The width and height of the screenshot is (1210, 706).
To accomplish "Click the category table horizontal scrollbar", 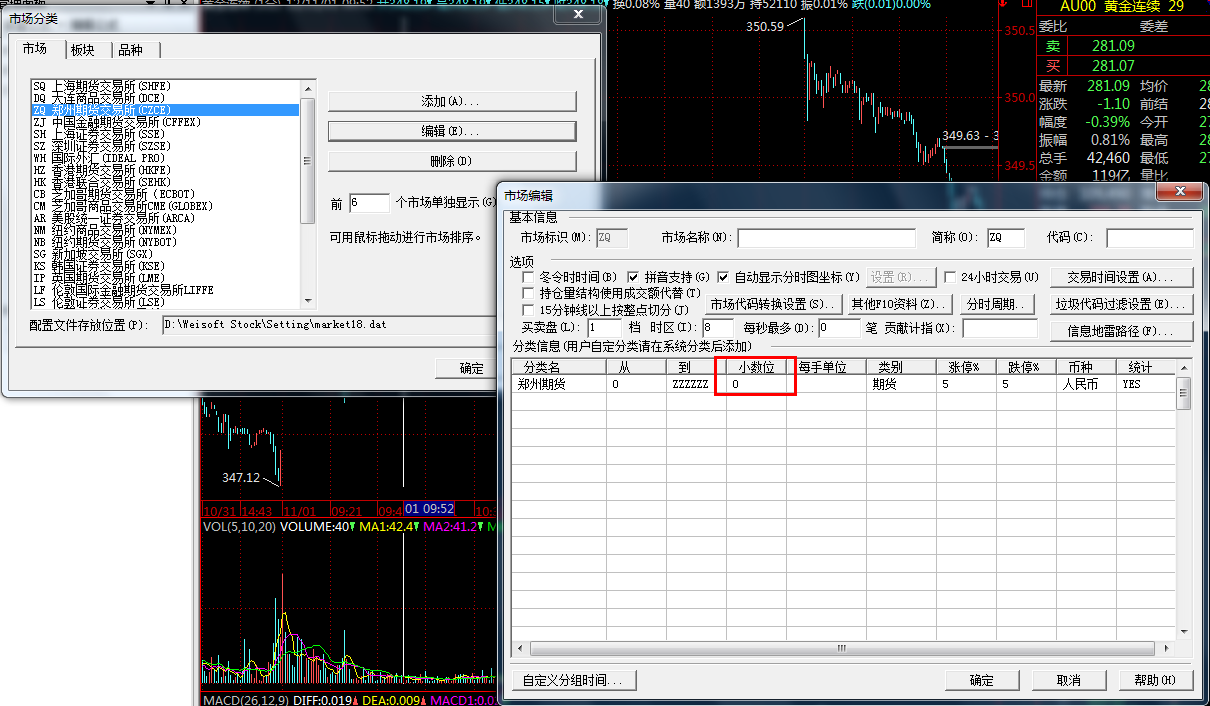I will (x=843, y=649).
